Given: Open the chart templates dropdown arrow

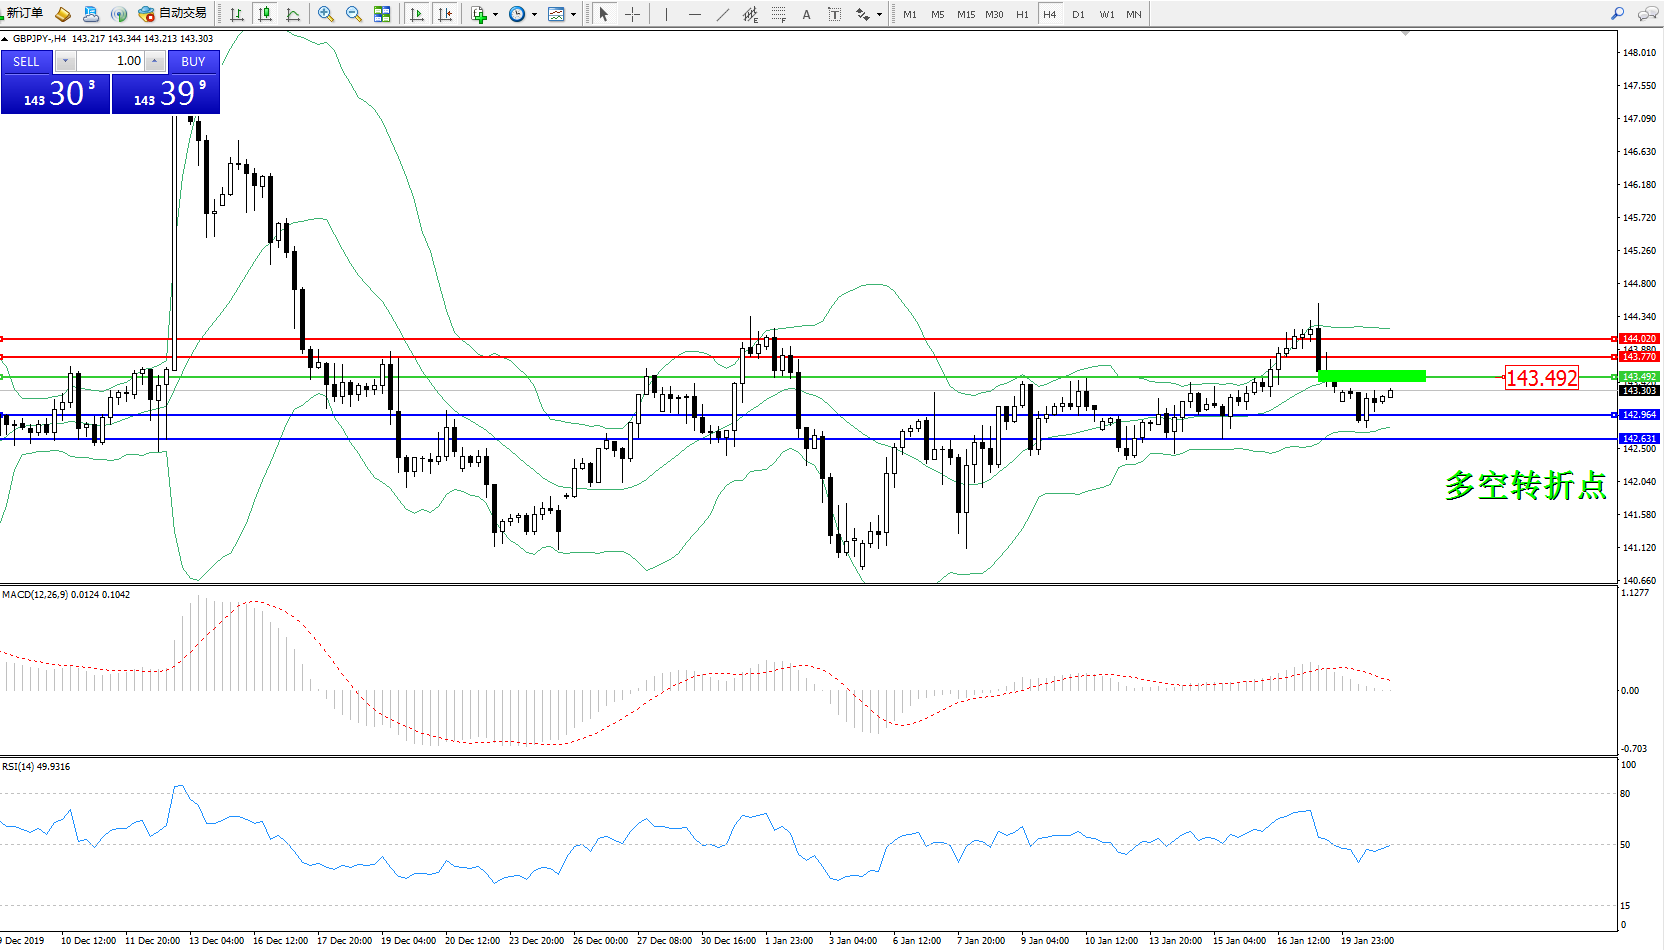Looking at the screenshot, I should 573,14.
